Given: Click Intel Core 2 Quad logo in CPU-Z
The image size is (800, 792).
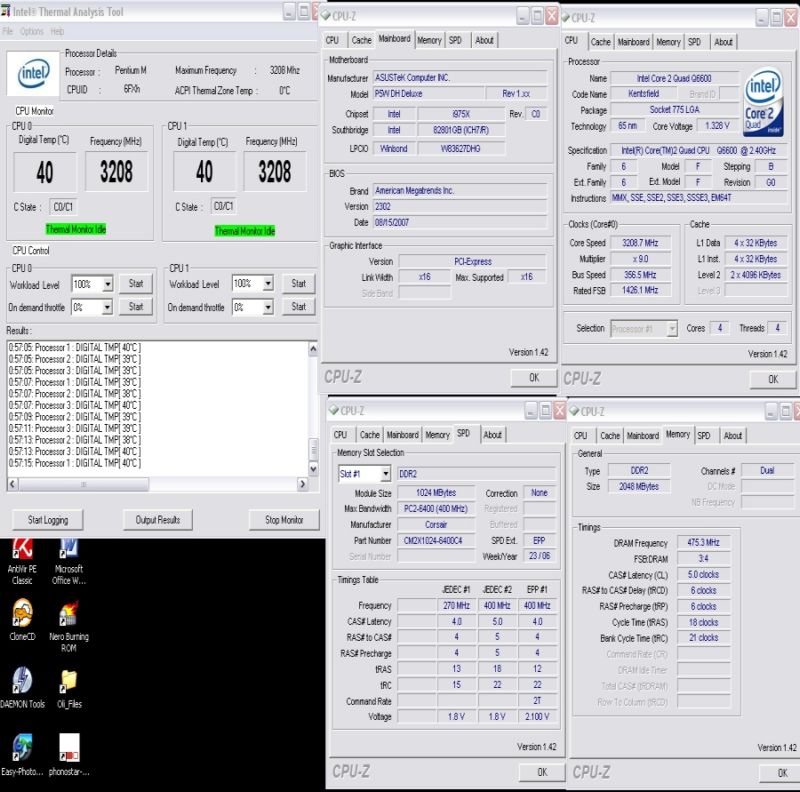Looking at the screenshot, I should [x=763, y=103].
